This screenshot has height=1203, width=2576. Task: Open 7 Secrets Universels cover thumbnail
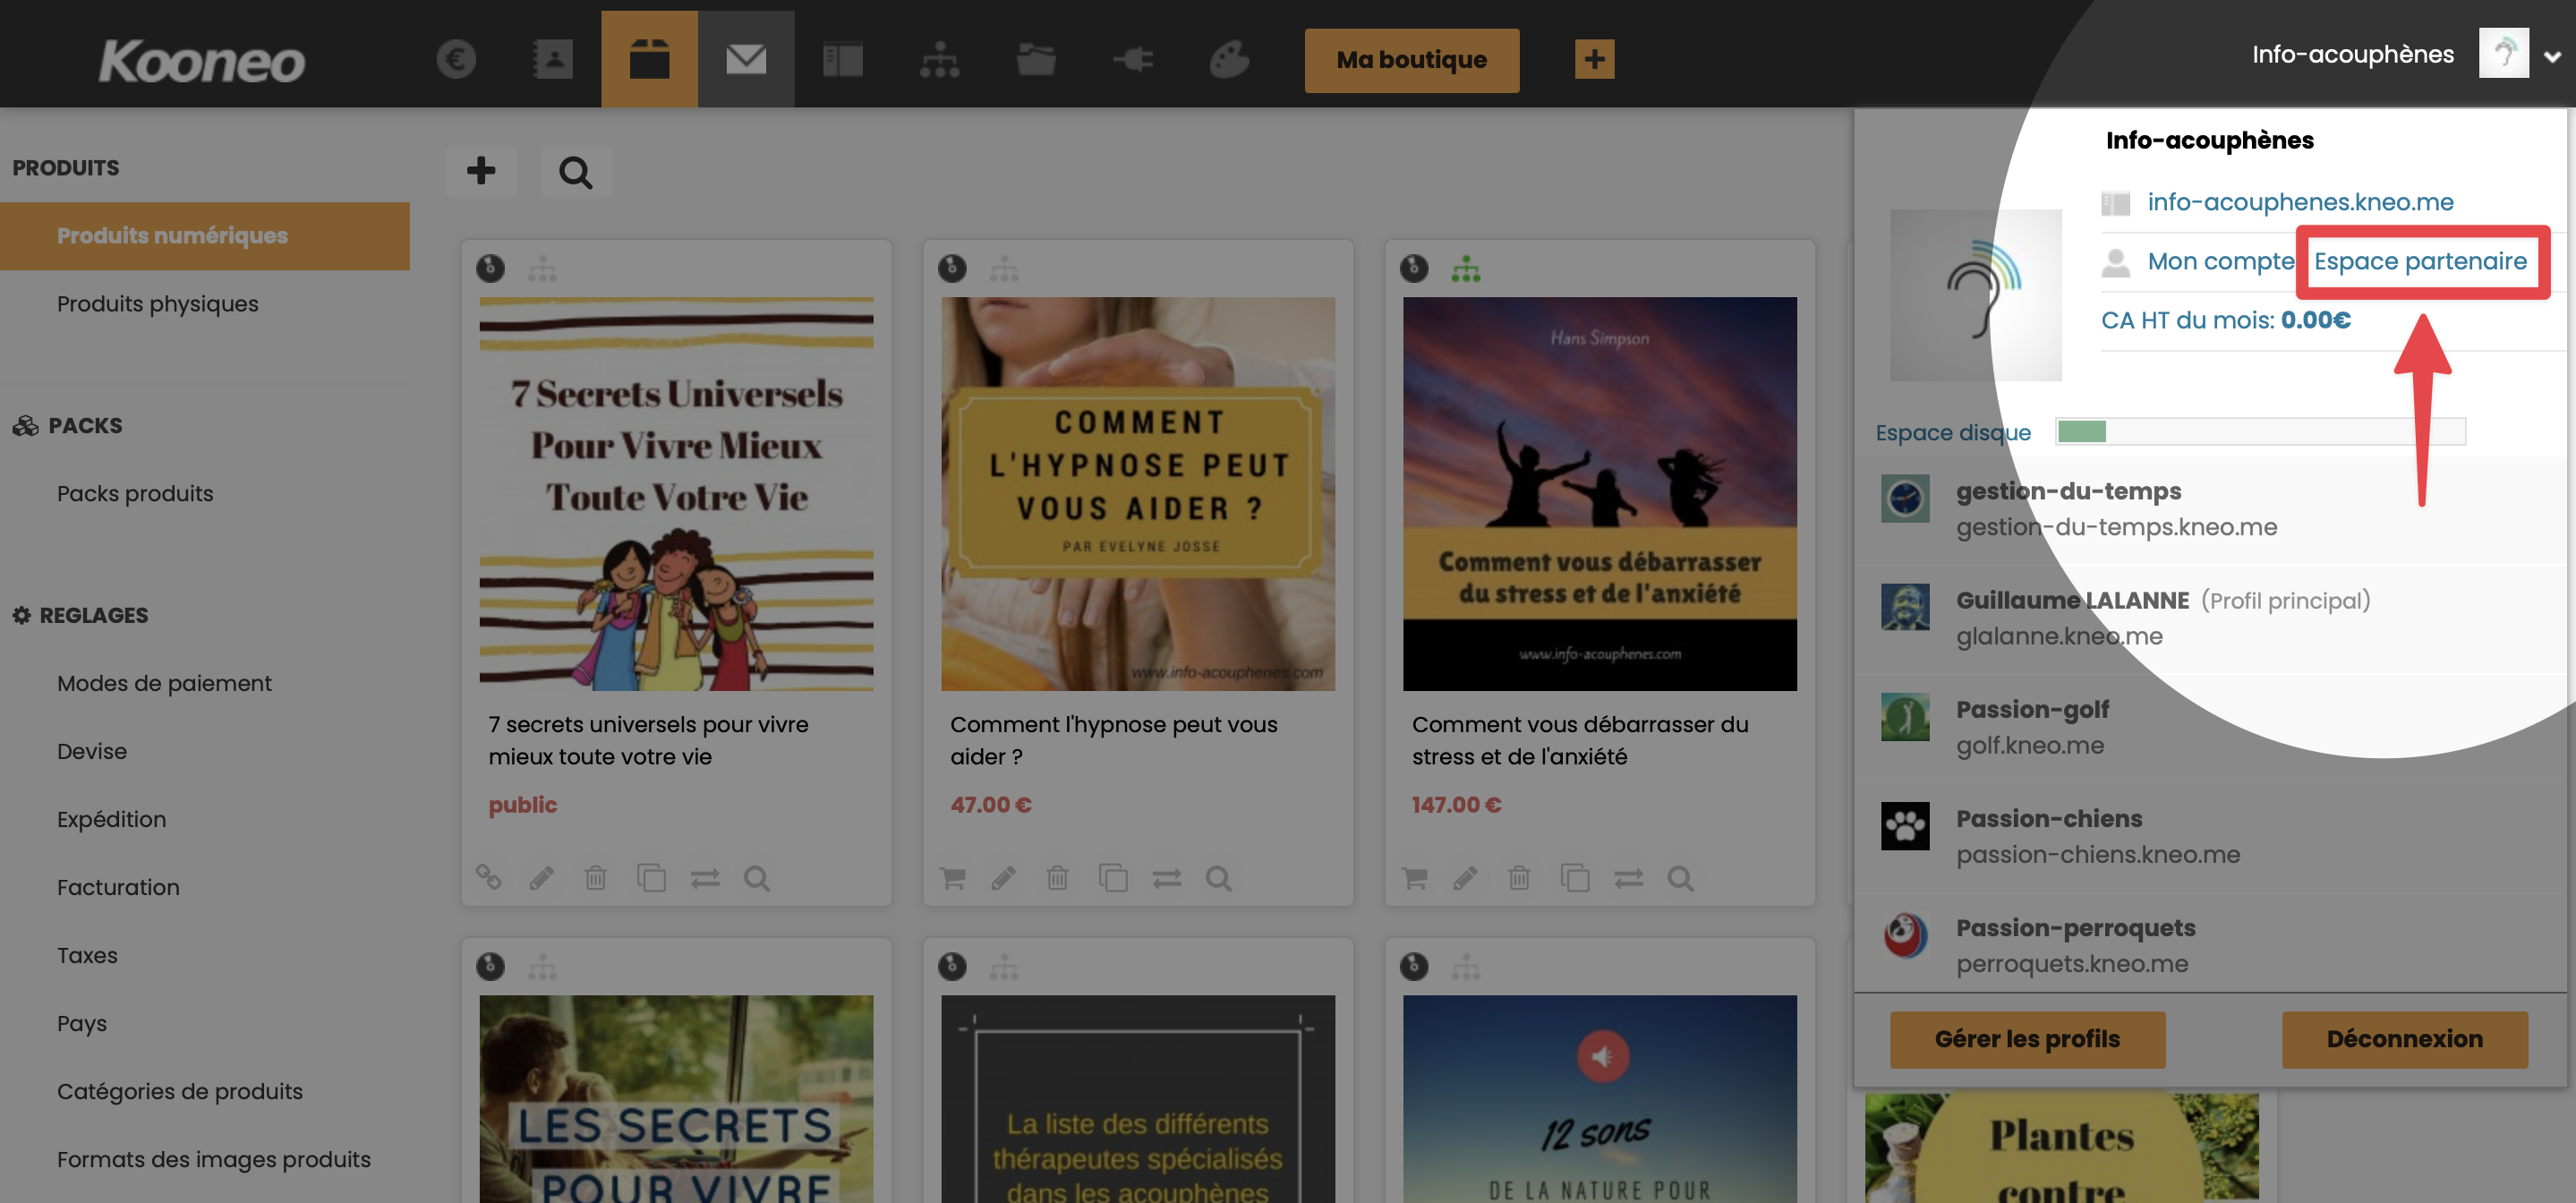(676, 494)
